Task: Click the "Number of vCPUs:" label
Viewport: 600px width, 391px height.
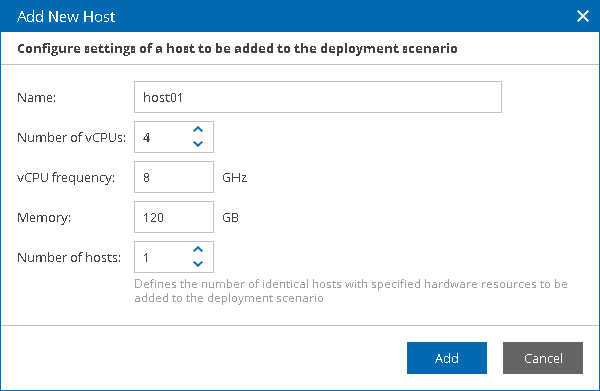Action: coord(72,137)
